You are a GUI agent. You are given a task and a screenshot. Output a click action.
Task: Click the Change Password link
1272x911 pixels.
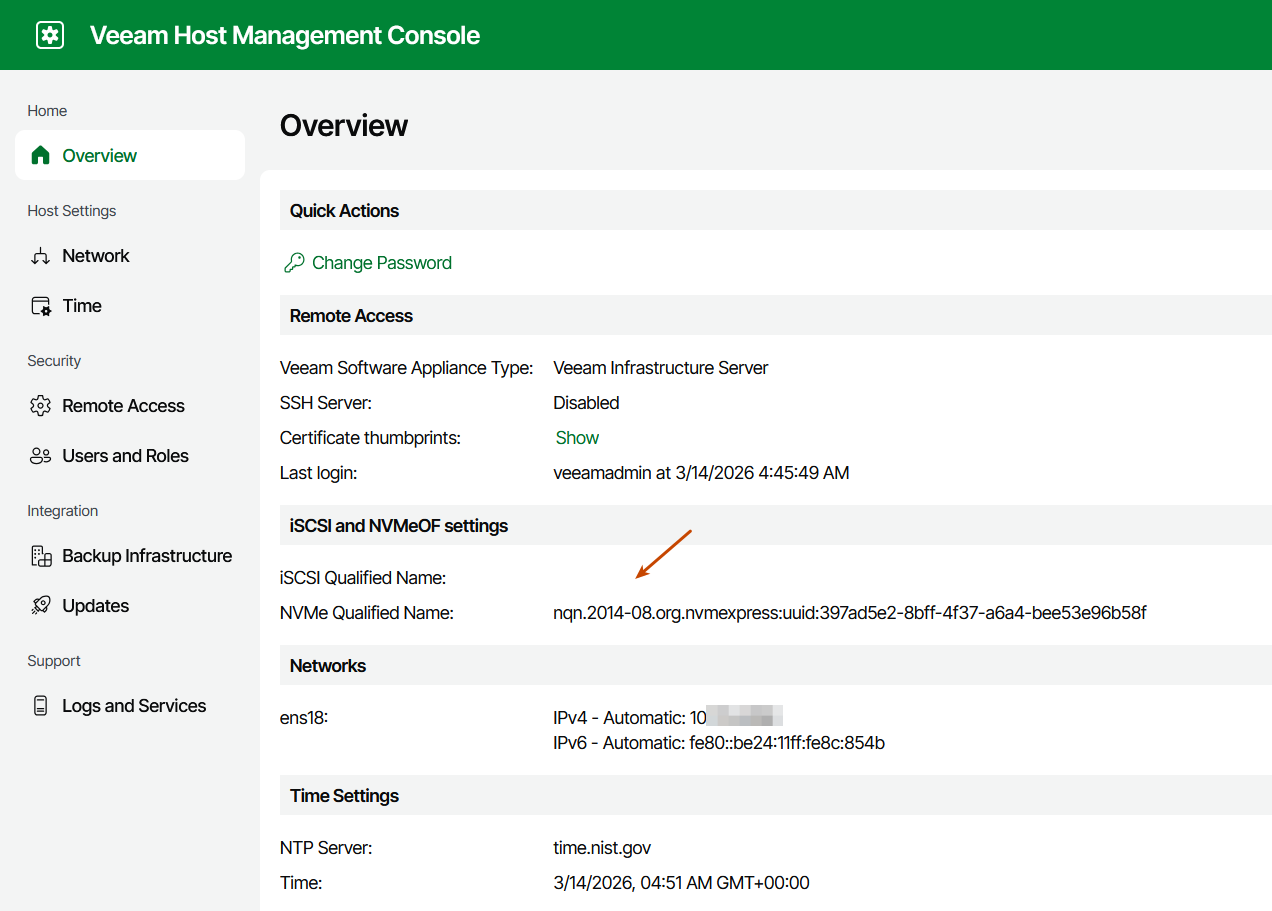click(382, 263)
